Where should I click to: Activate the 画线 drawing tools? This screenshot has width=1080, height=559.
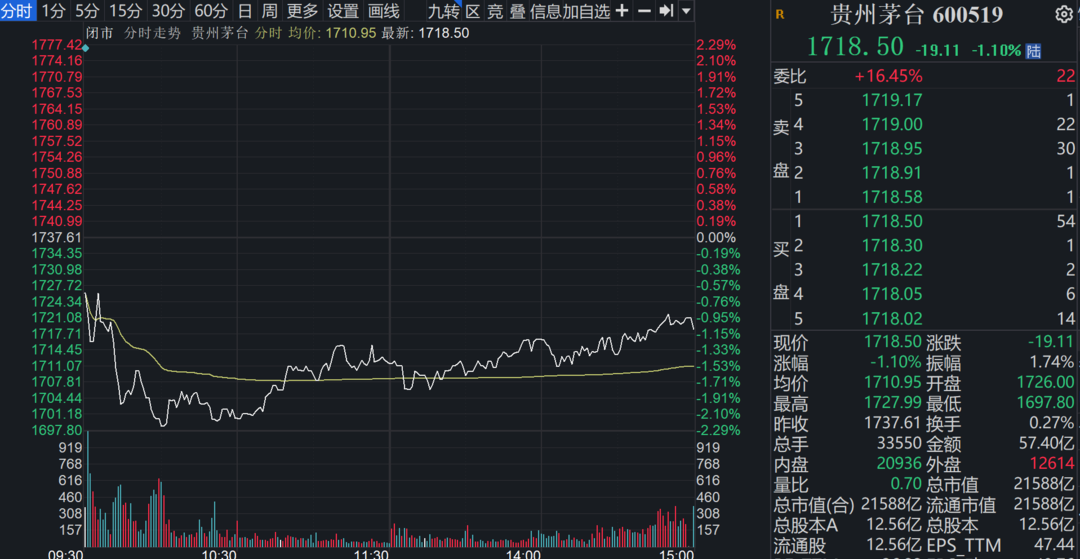tap(383, 11)
